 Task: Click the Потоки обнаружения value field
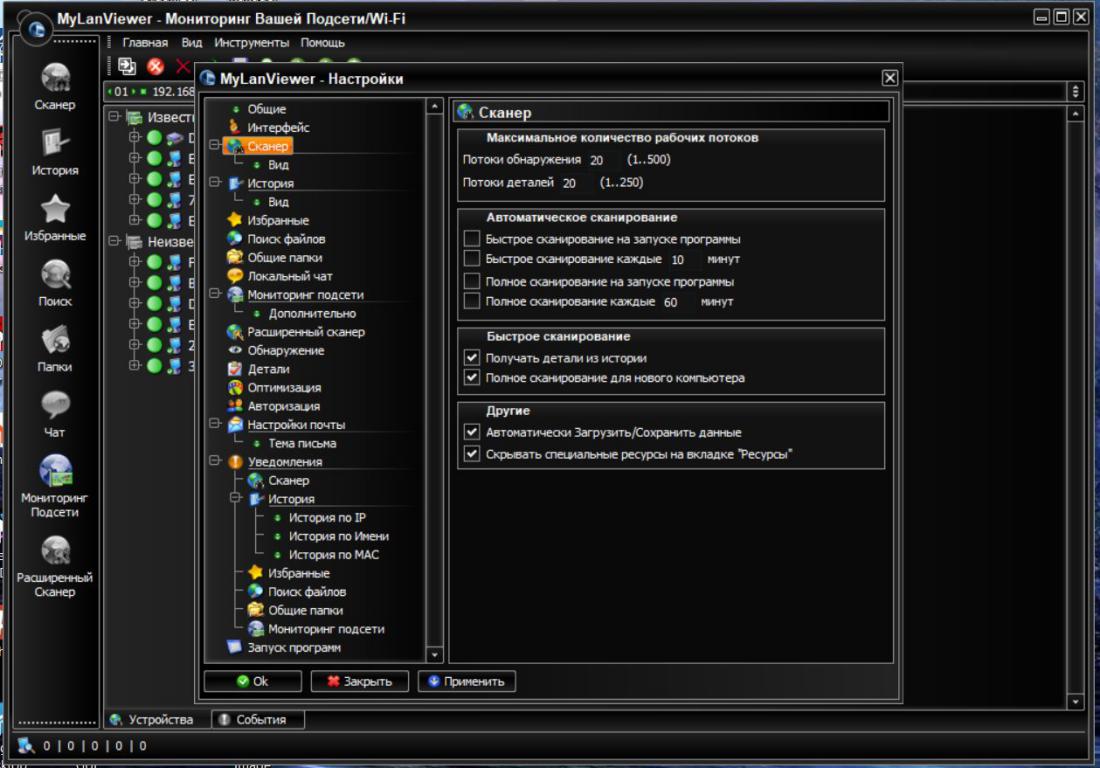pyautogui.click(x=598, y=160)
